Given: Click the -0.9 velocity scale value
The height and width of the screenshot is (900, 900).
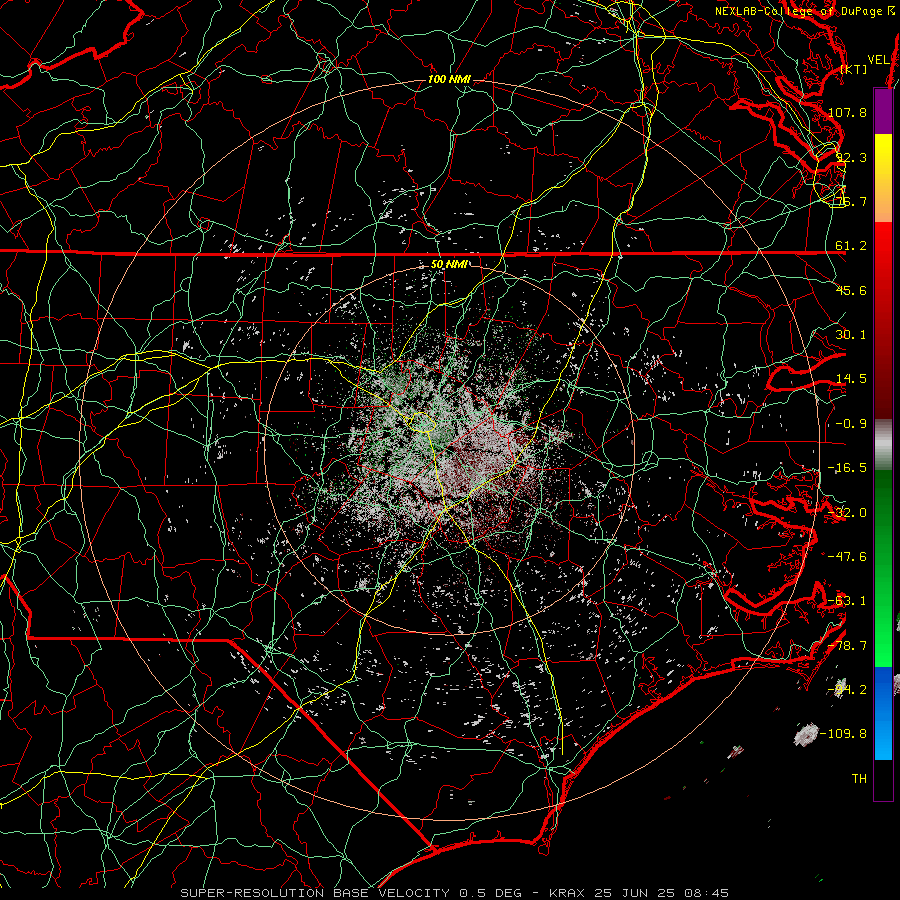Looking at the screenshot, I should pyautogui.click(x=851, y=424).
